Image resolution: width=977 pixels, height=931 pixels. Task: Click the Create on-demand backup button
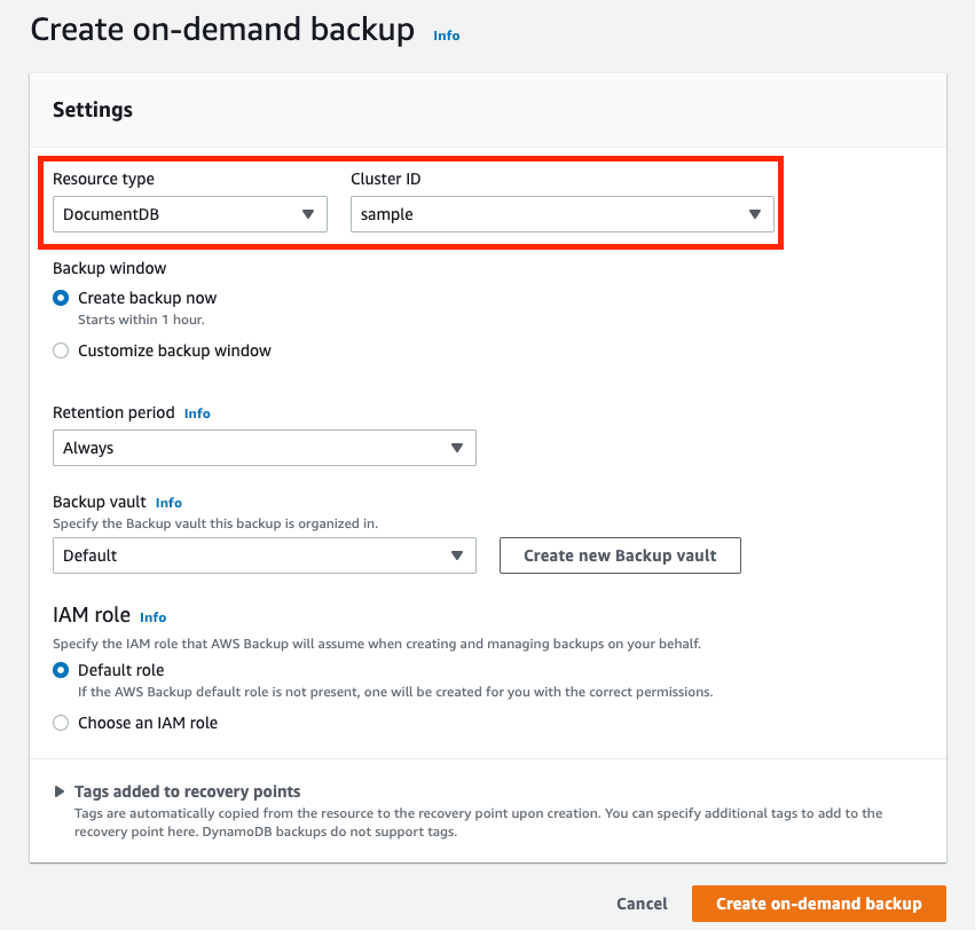[x=818, y=903]
